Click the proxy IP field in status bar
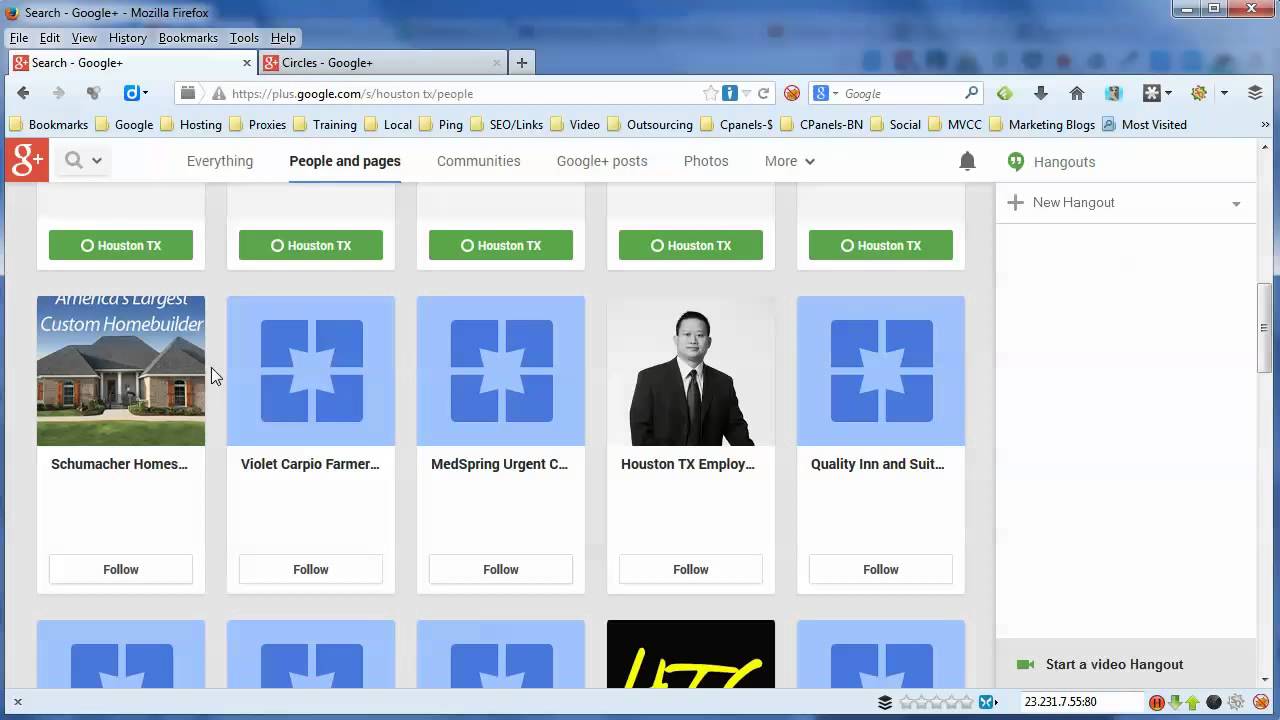This screenshot has width=1280, height=720. [x=1081, y=702]
